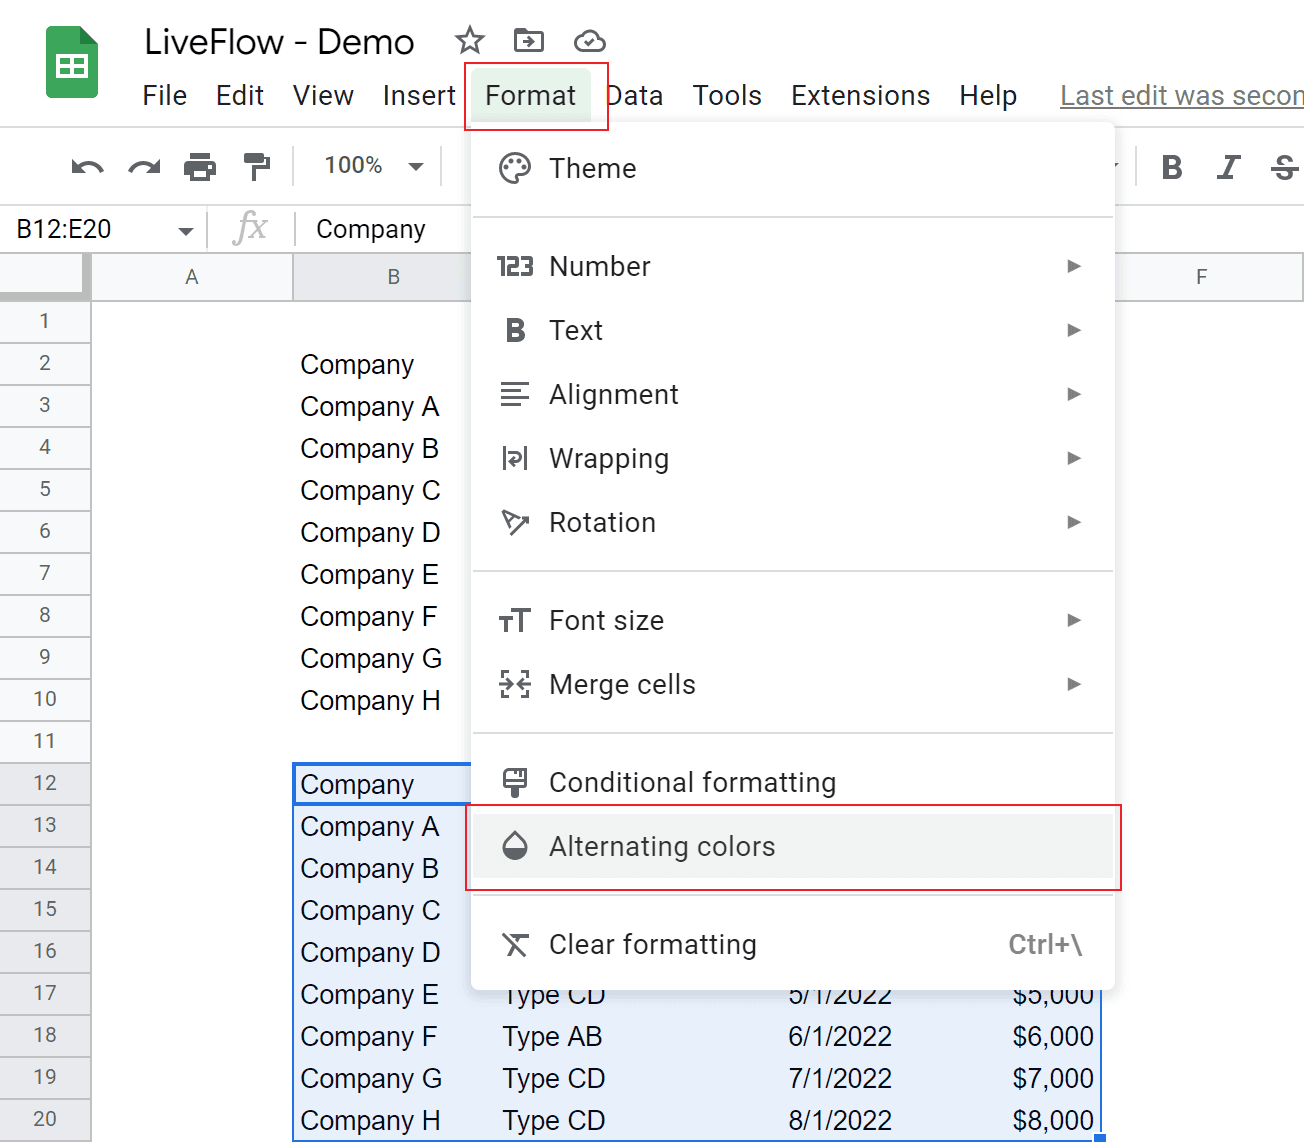
Task: Click the Rotation icon in menu
Action: click(x=515, y=522)
